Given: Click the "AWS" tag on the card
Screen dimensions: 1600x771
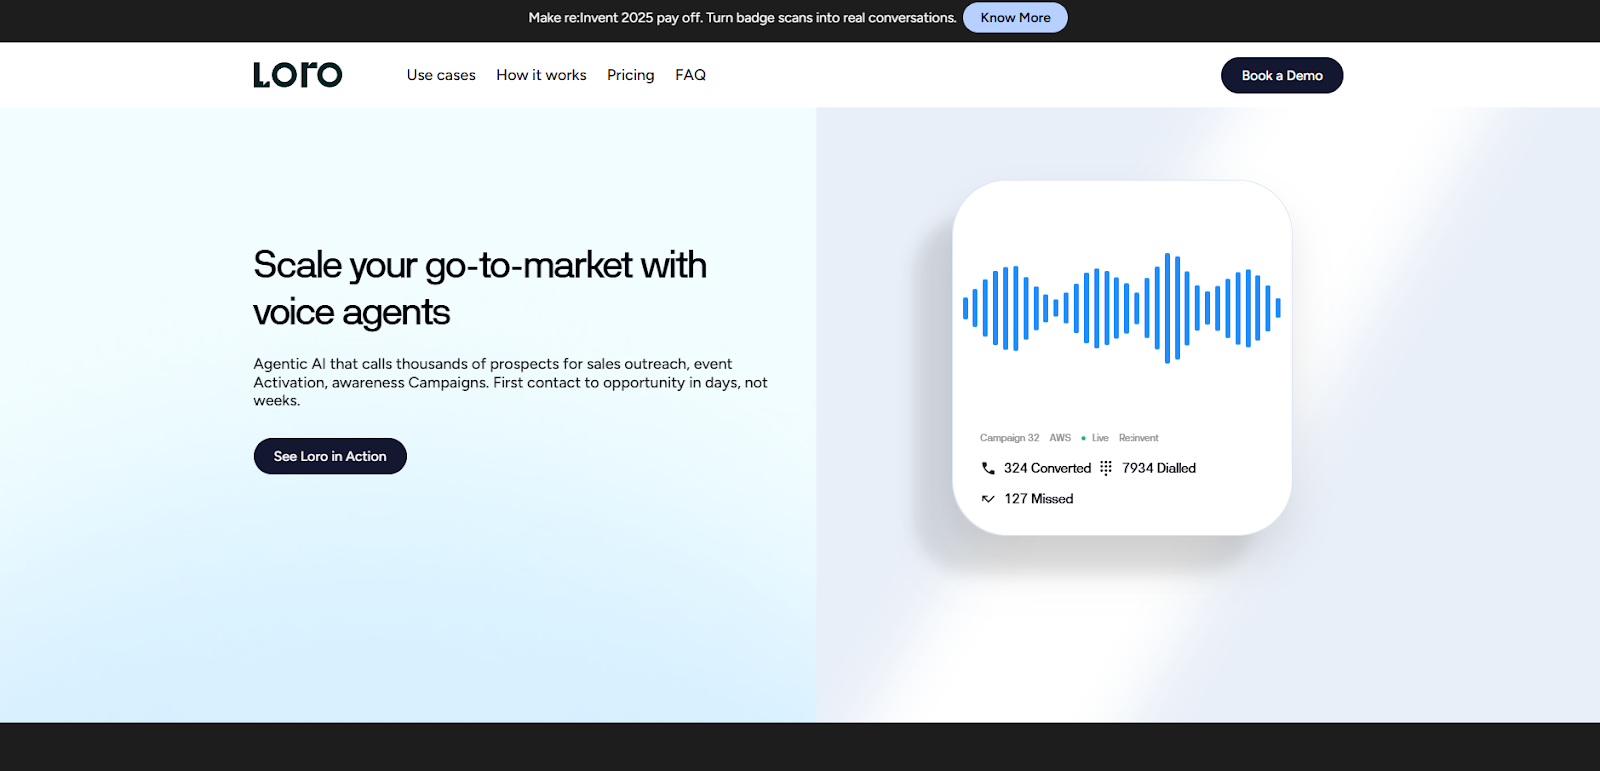Looking at the screenshot, I should click(x=1060, y=438).
